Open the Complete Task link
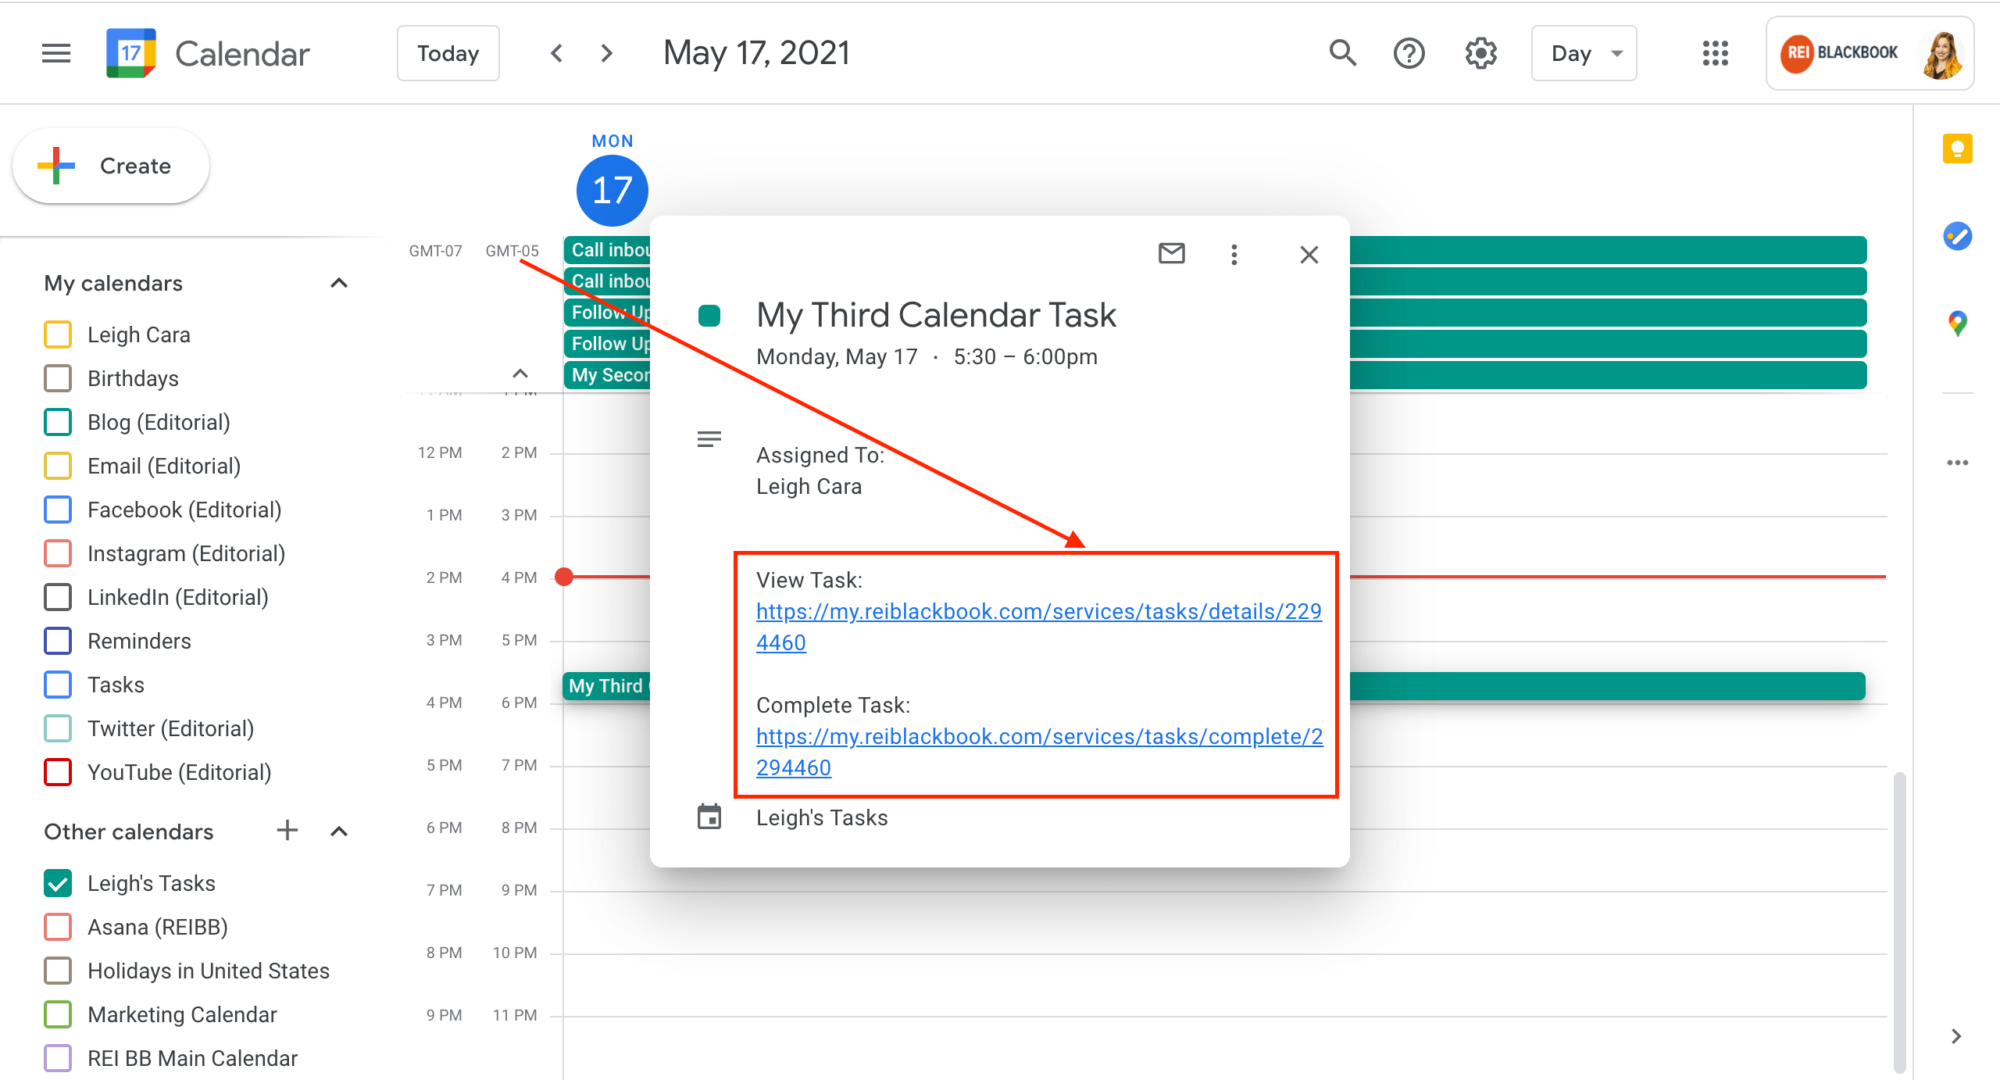This screenshot has height=1080, width=2000. point(1039,752)
